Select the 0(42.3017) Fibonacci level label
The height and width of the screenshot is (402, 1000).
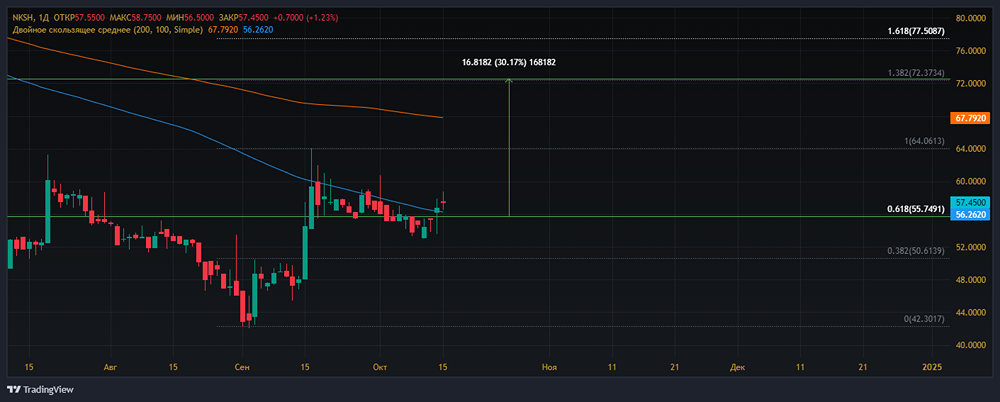click(923, 318)
